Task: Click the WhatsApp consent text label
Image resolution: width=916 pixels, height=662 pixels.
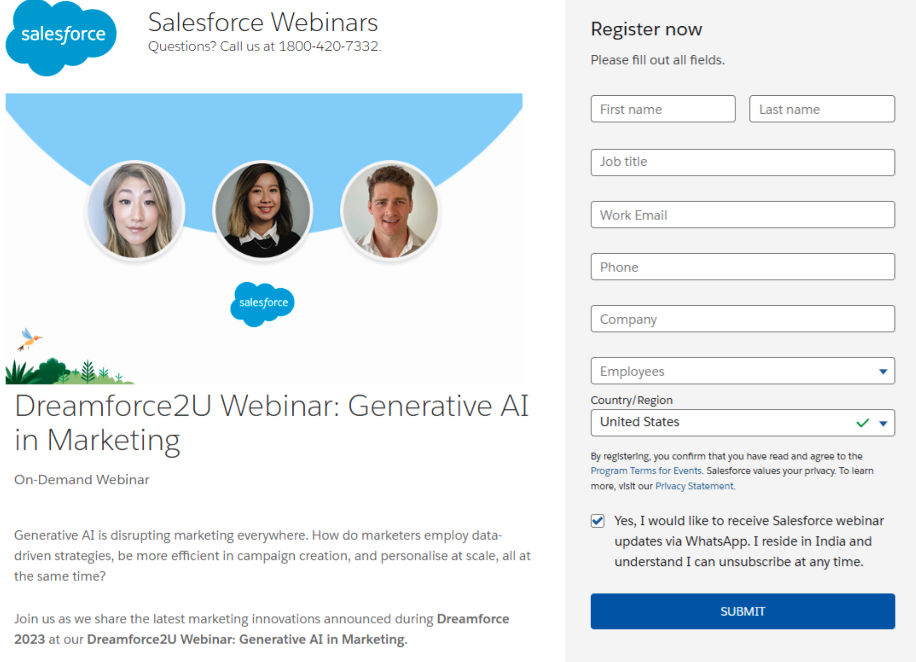Action: tap(749, 541)
